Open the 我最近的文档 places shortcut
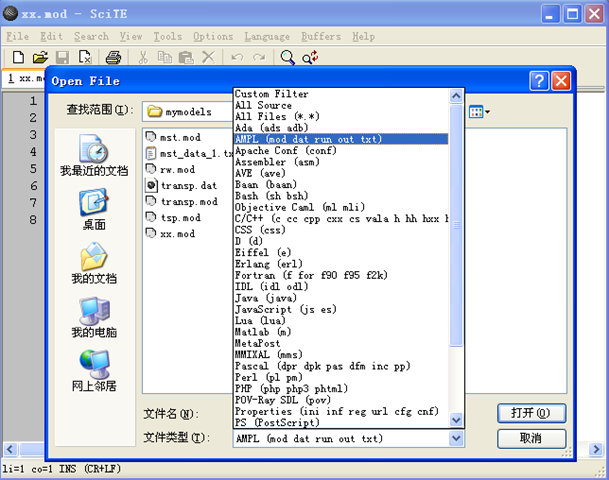This screenshot has width=609, height=480. coord(94,155)
